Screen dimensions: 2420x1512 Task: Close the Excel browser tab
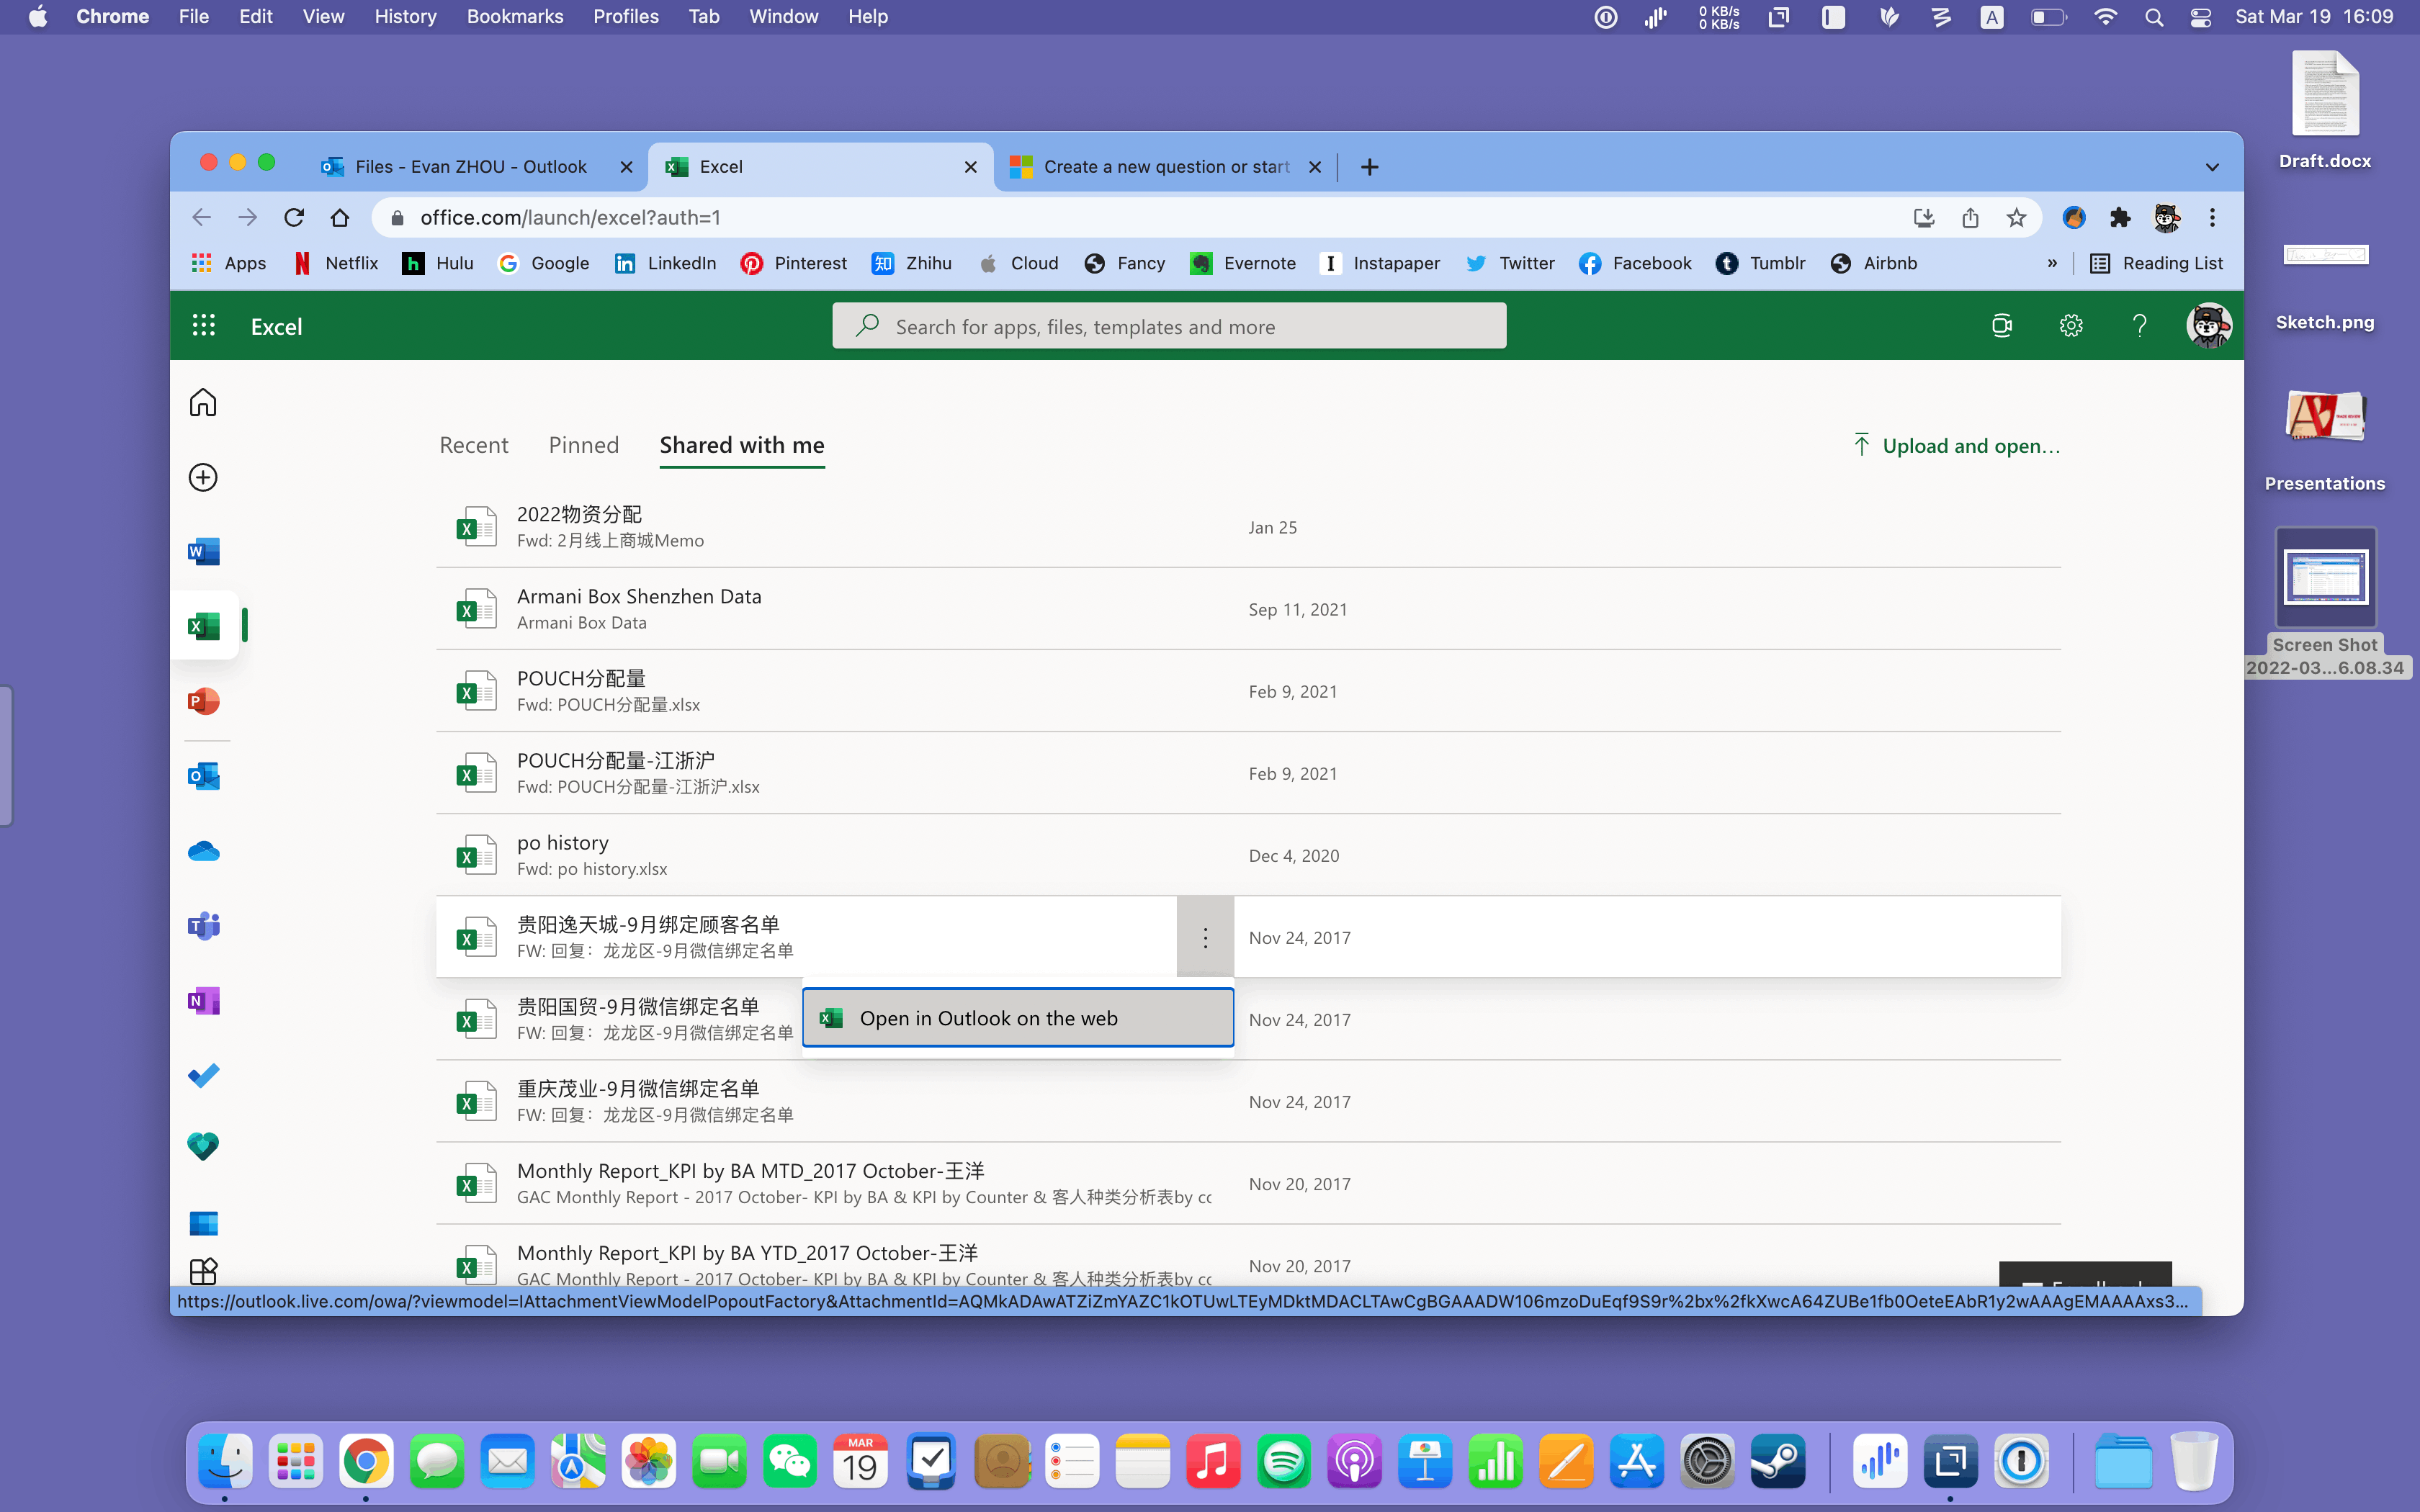click(x=970, y=167)
